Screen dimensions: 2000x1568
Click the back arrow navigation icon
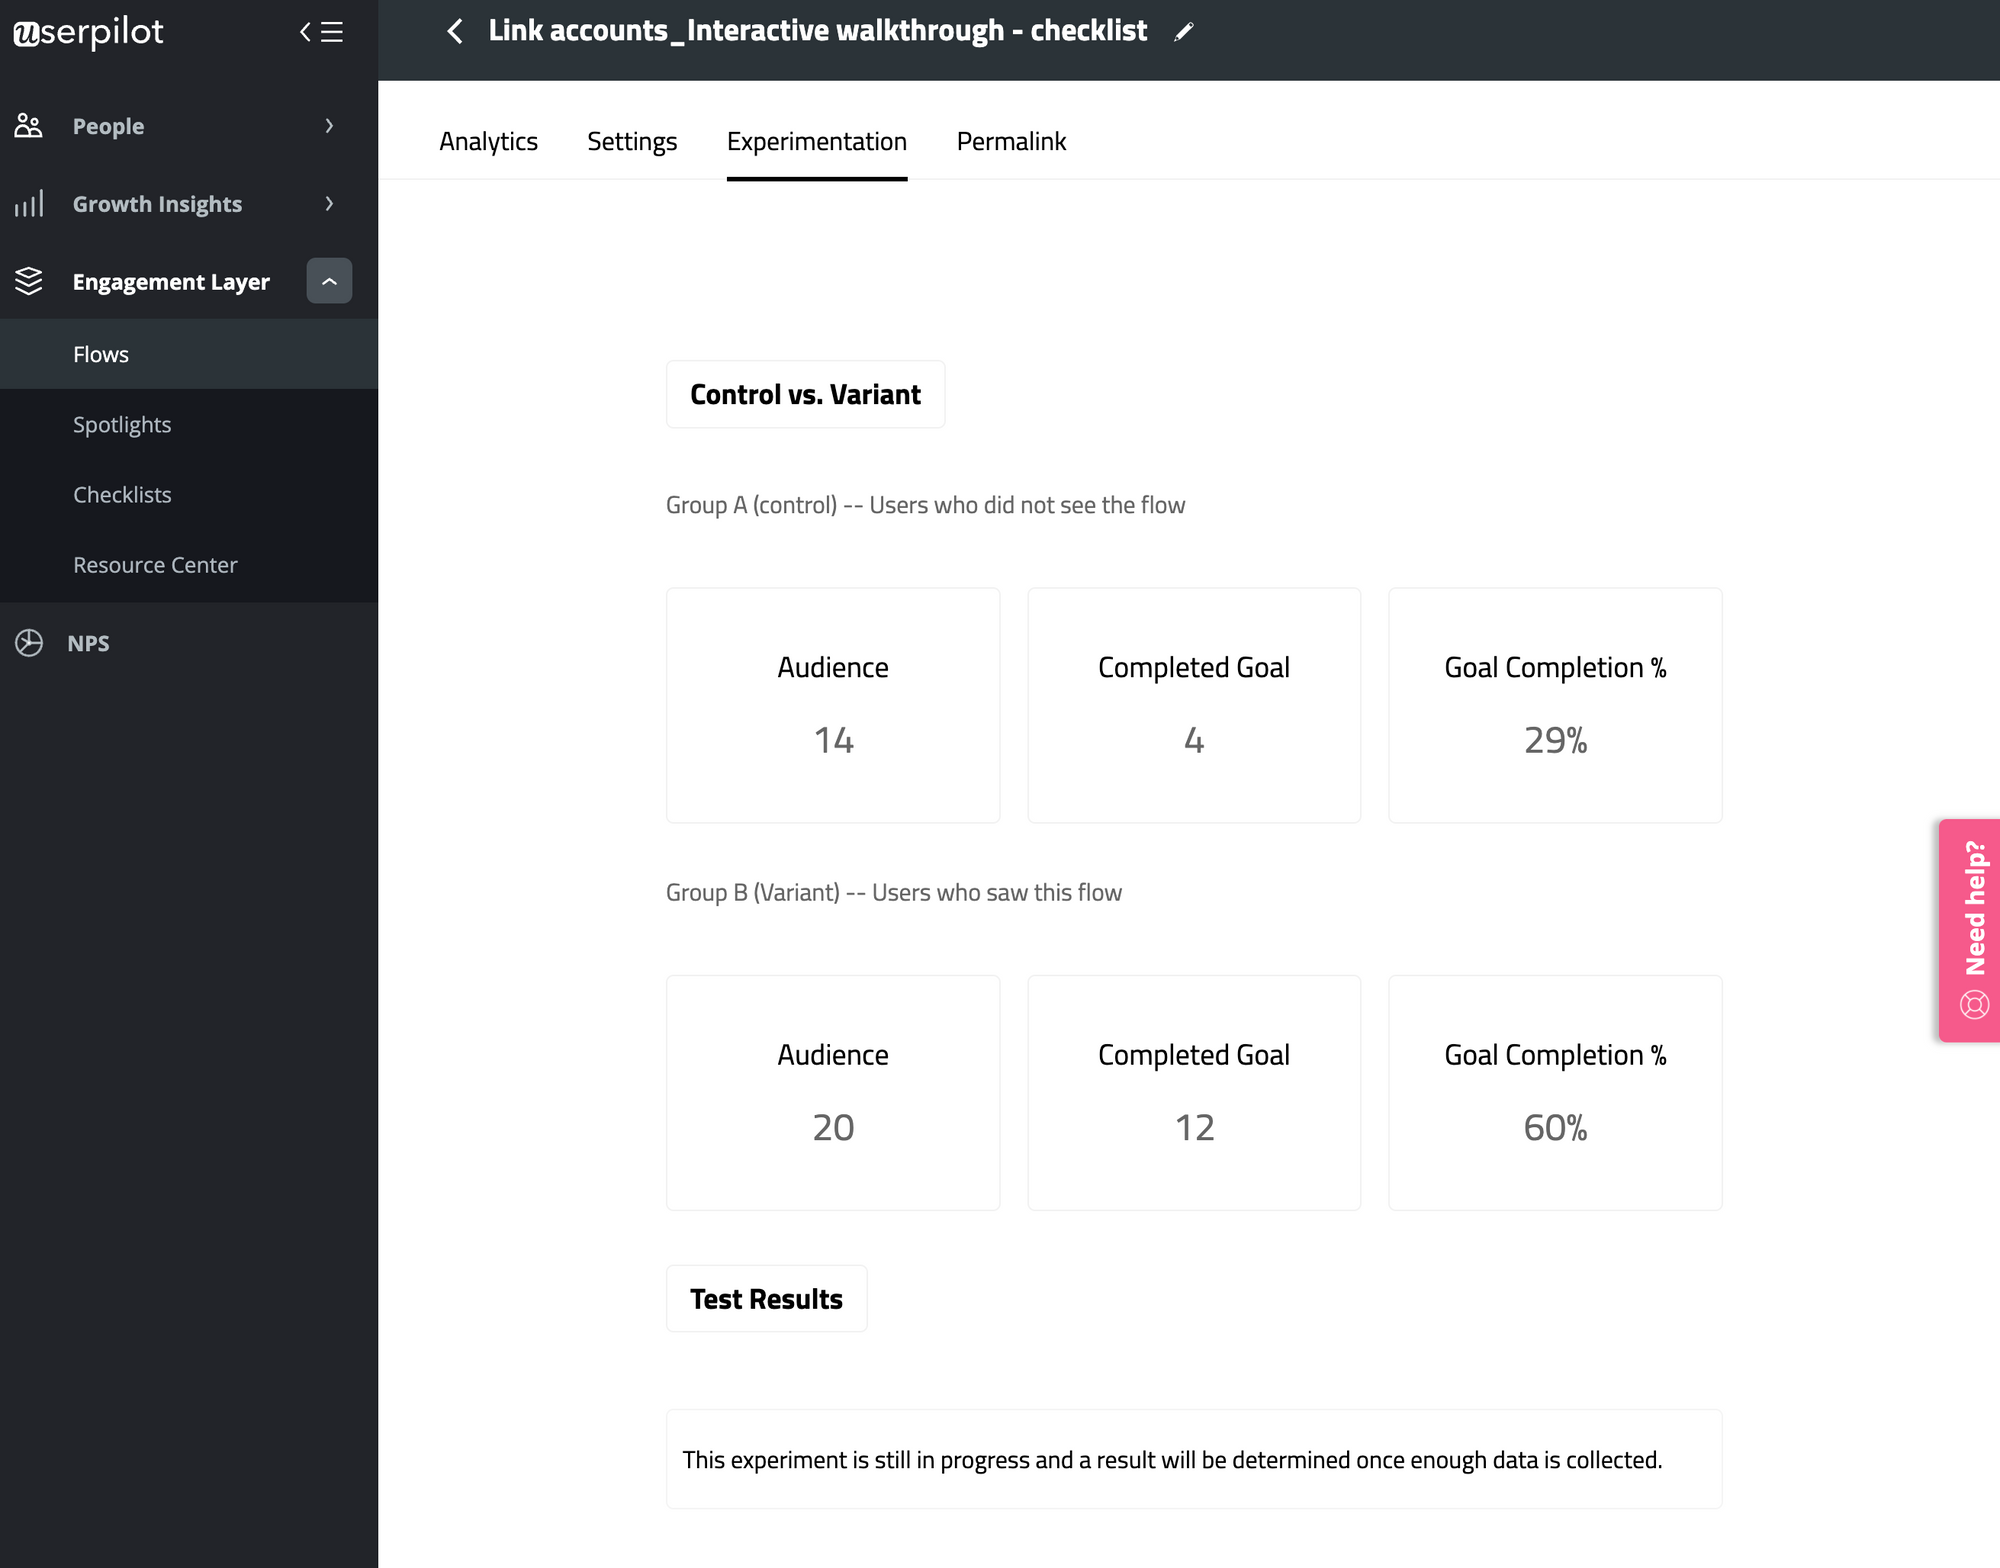point(451,29)
